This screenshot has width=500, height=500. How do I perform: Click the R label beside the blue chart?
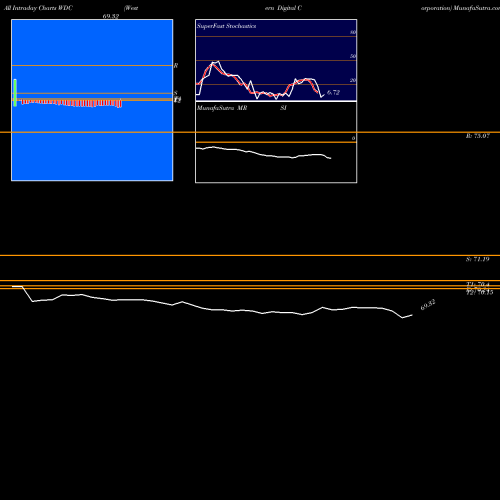[x=176, y=66]
